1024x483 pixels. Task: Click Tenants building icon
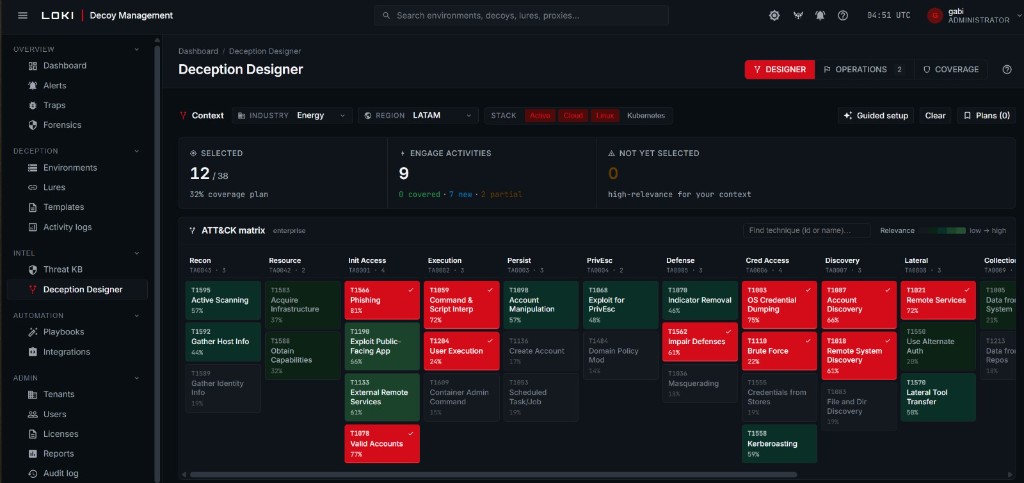[33, 394]
